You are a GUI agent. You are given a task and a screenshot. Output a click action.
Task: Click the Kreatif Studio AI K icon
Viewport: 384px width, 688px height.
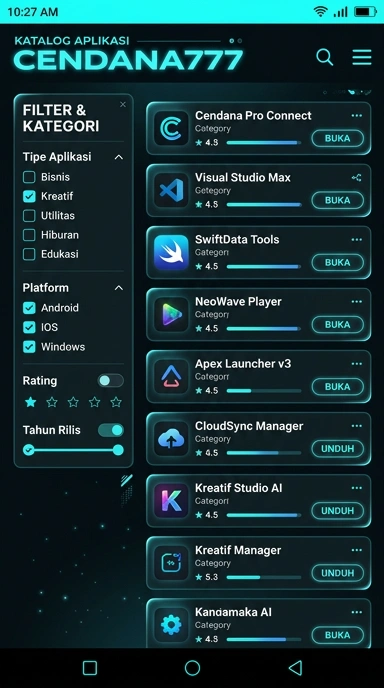171,501
